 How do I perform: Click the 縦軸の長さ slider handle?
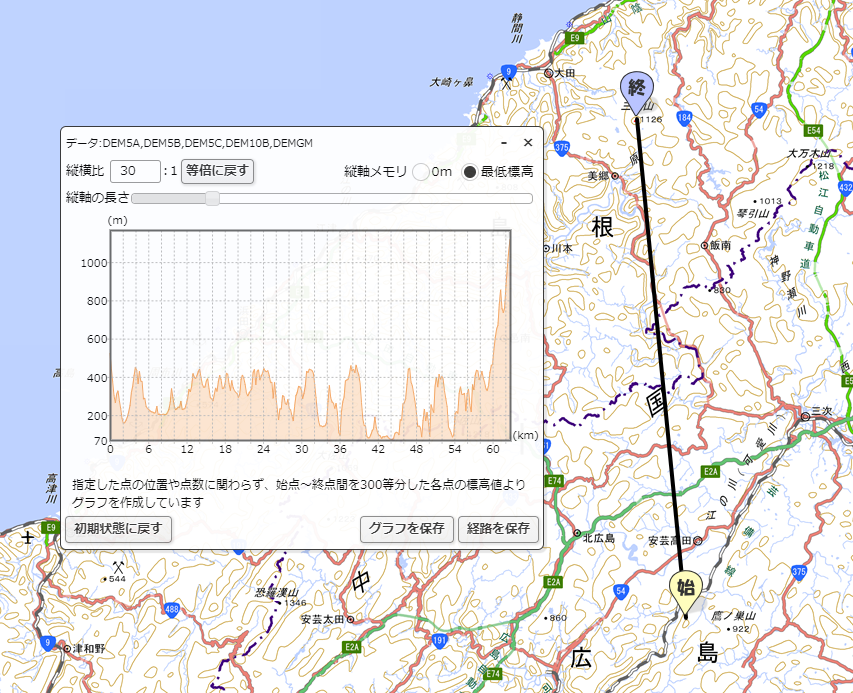coord(212,198)
